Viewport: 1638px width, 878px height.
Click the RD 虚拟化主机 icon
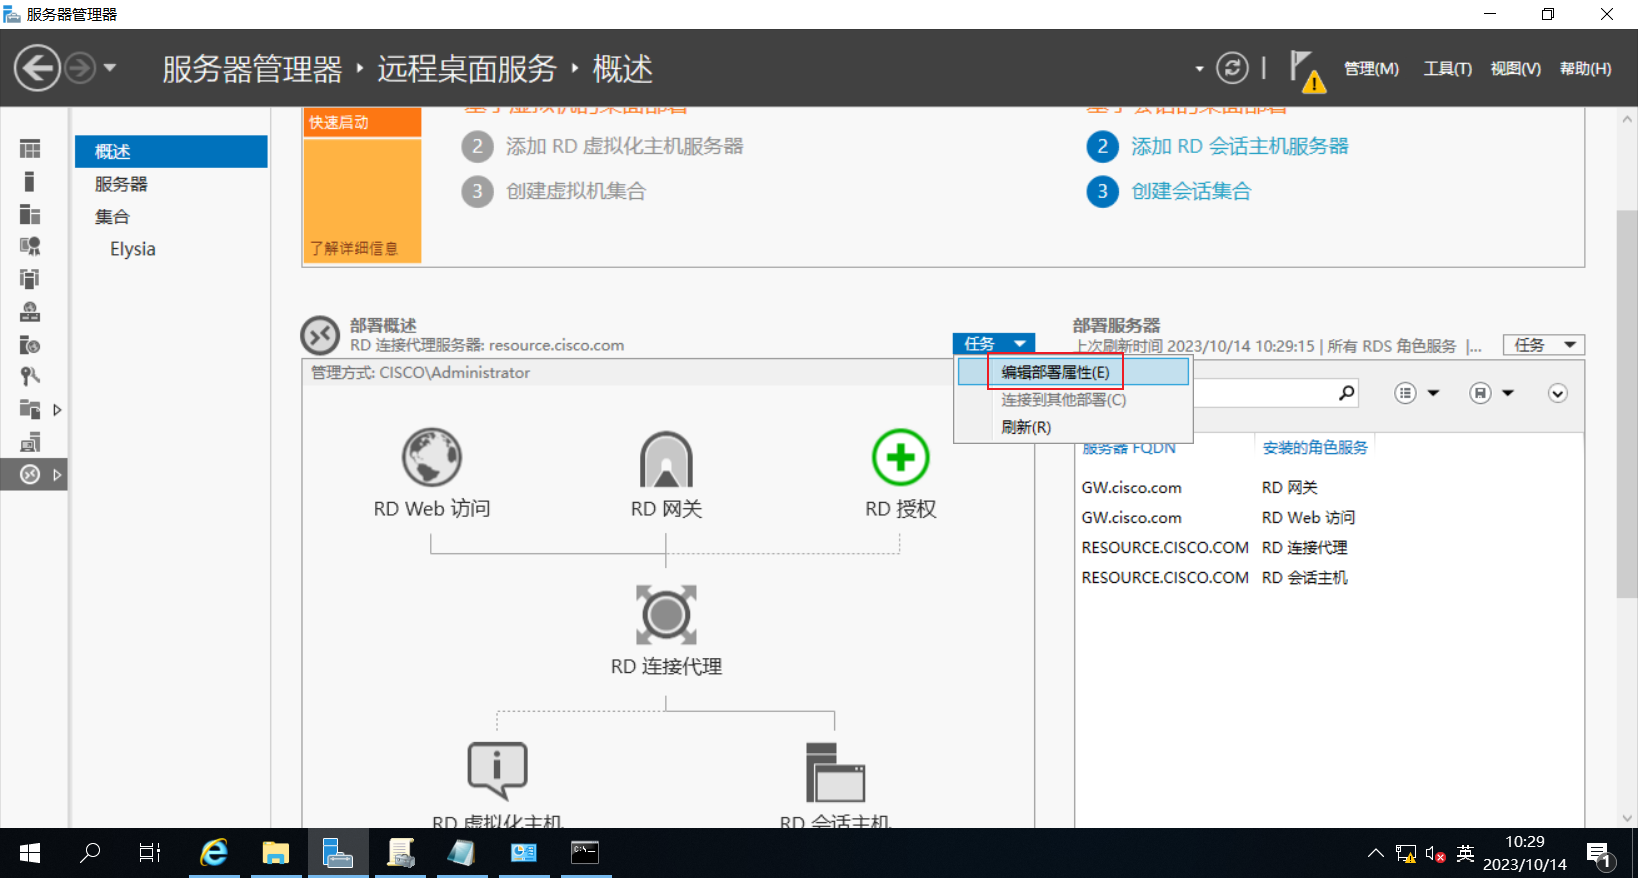[x=498, y=770]
